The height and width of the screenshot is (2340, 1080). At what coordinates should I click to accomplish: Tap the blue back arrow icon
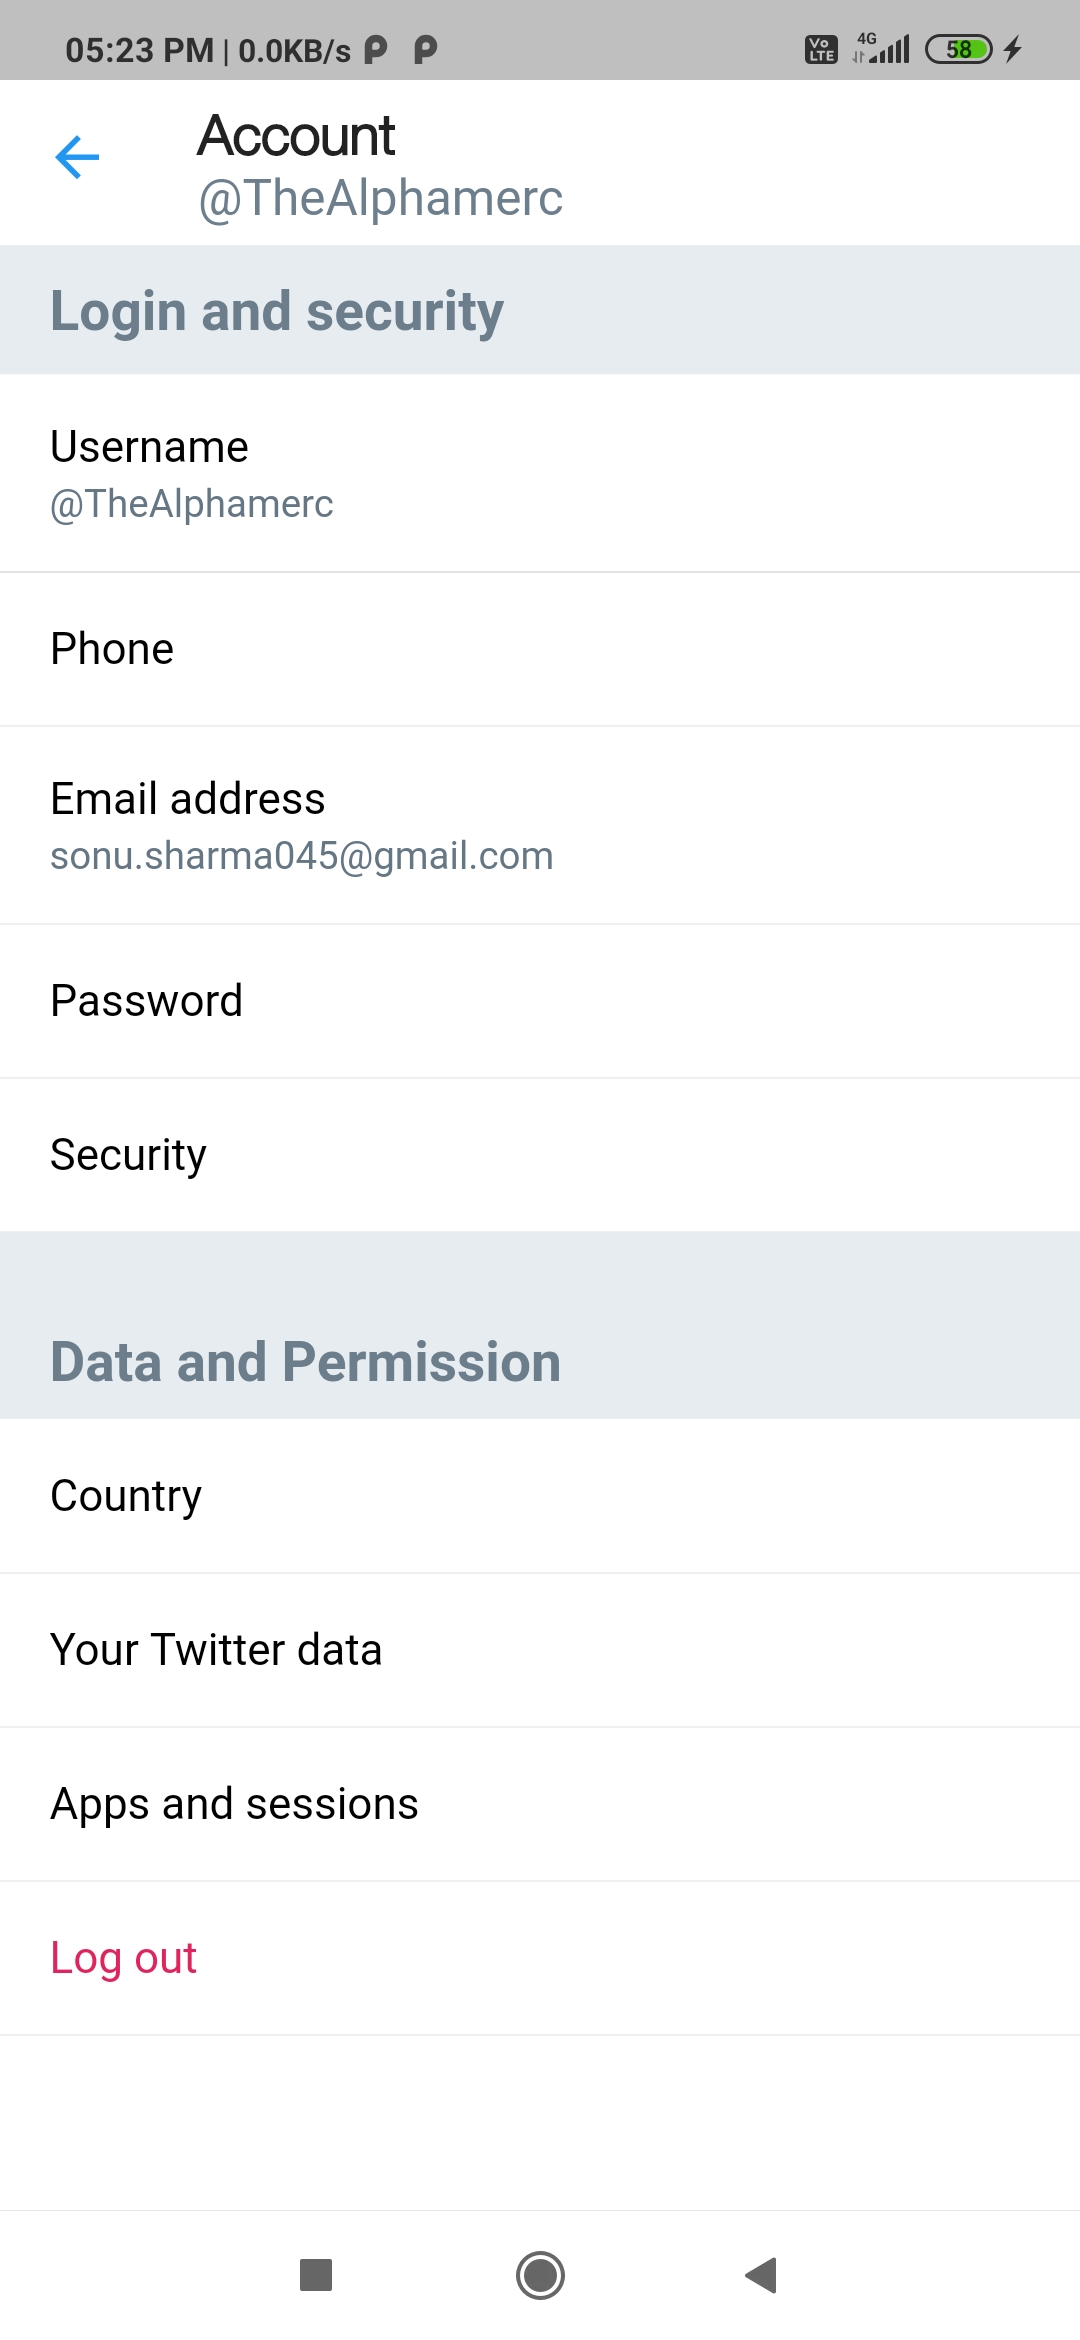point(77,157)
